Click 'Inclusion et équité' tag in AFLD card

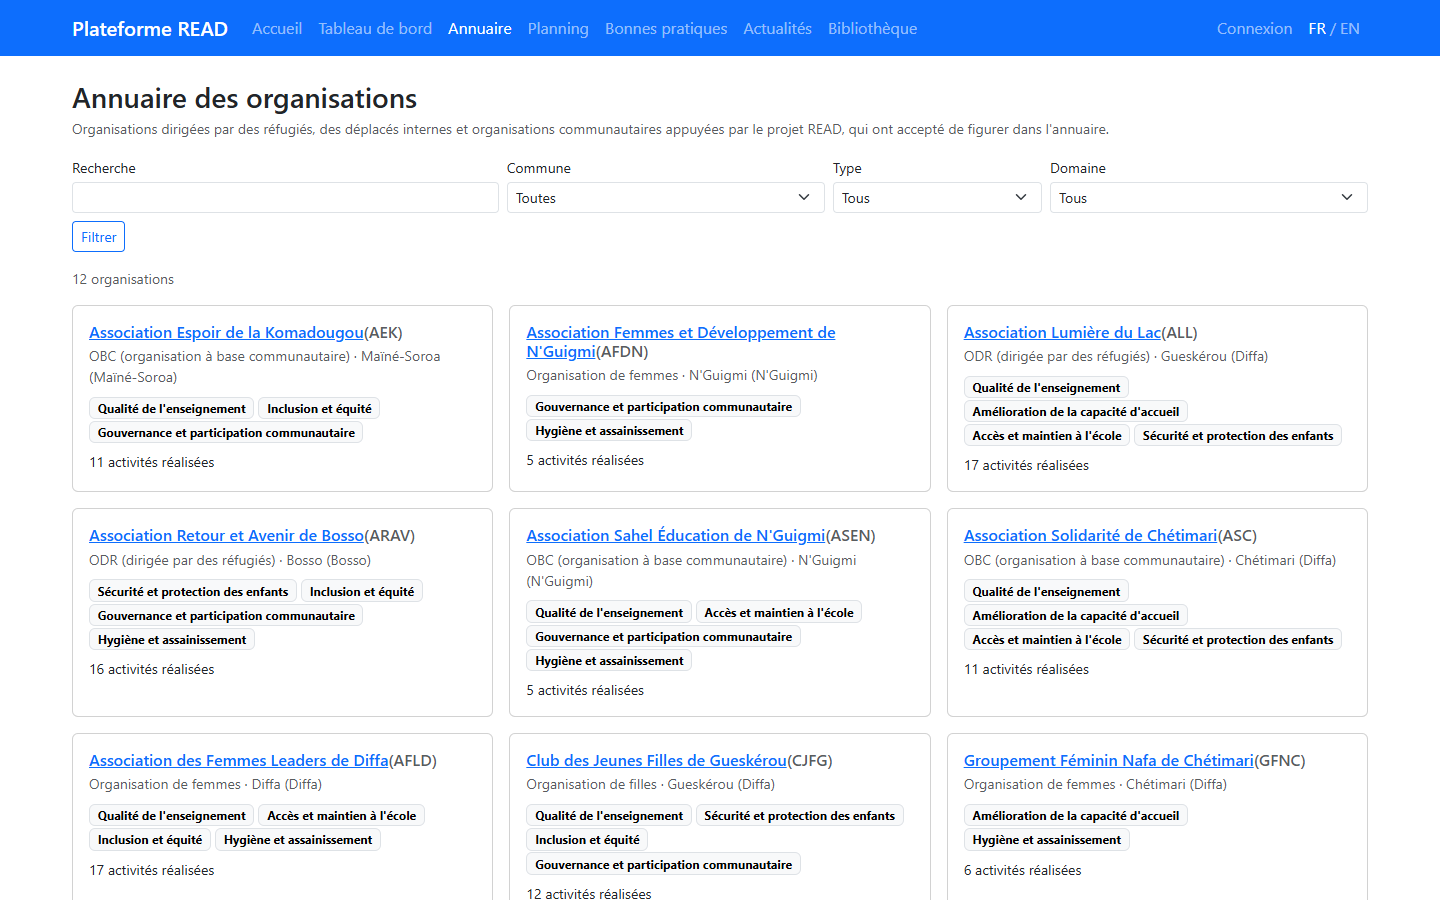click(x=150, y=839)
